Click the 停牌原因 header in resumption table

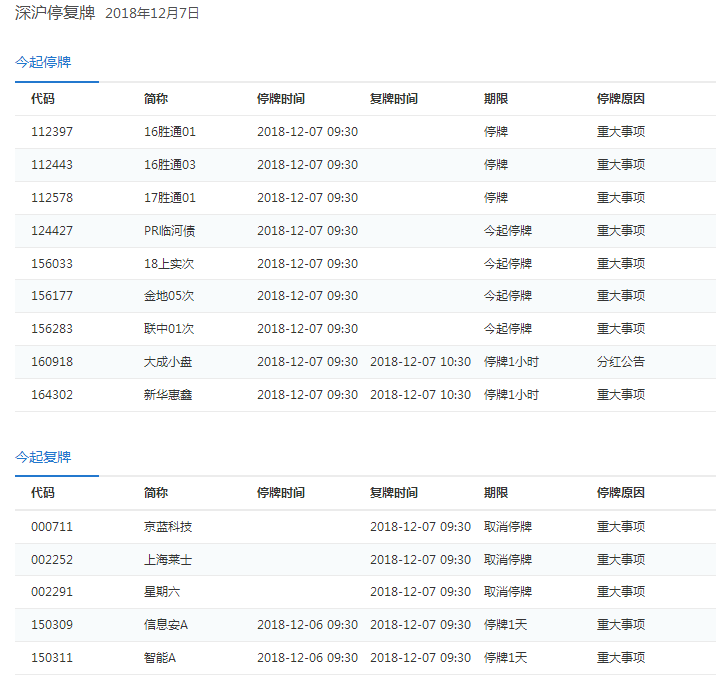[621, 493]
